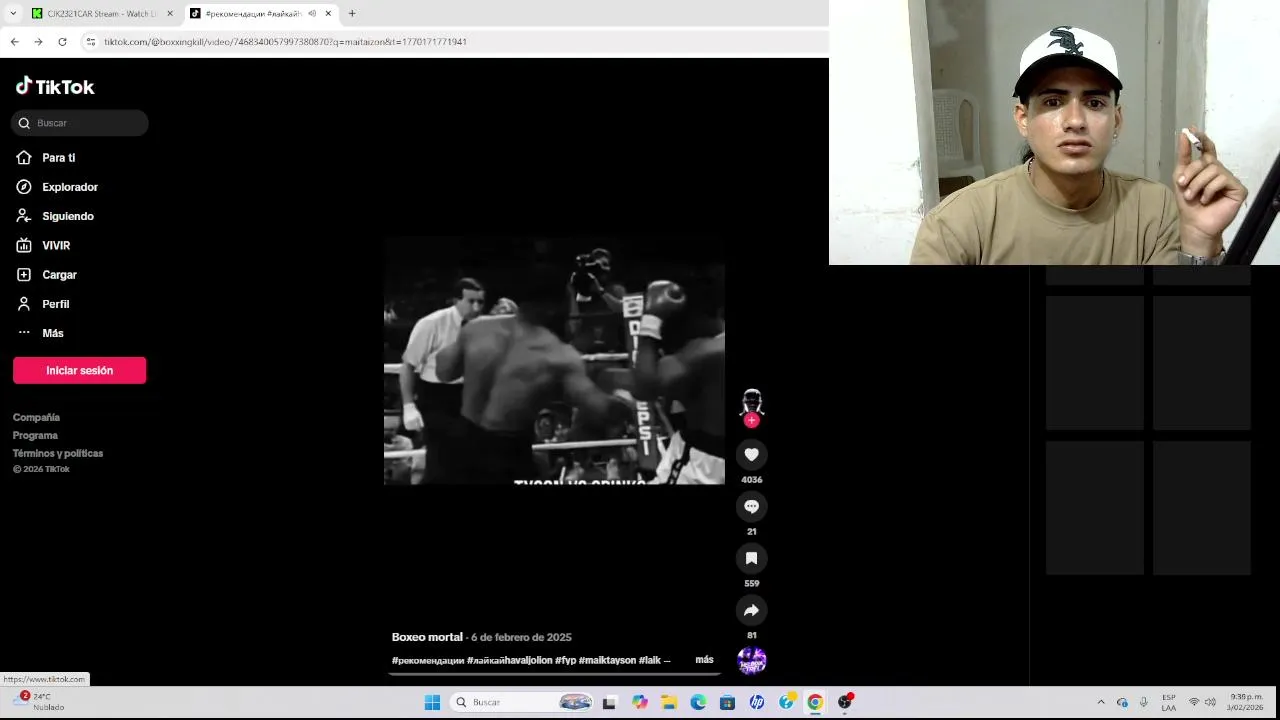Open the ESP LAA language switcher

pos(1169,702)
